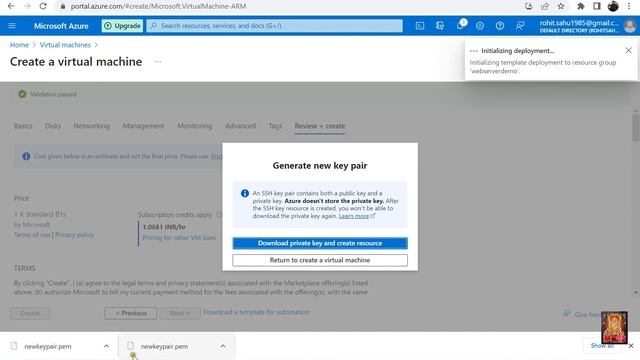Select the Review + create tab
This screenshot has height=360, width=640.
(x=320, y=126)
